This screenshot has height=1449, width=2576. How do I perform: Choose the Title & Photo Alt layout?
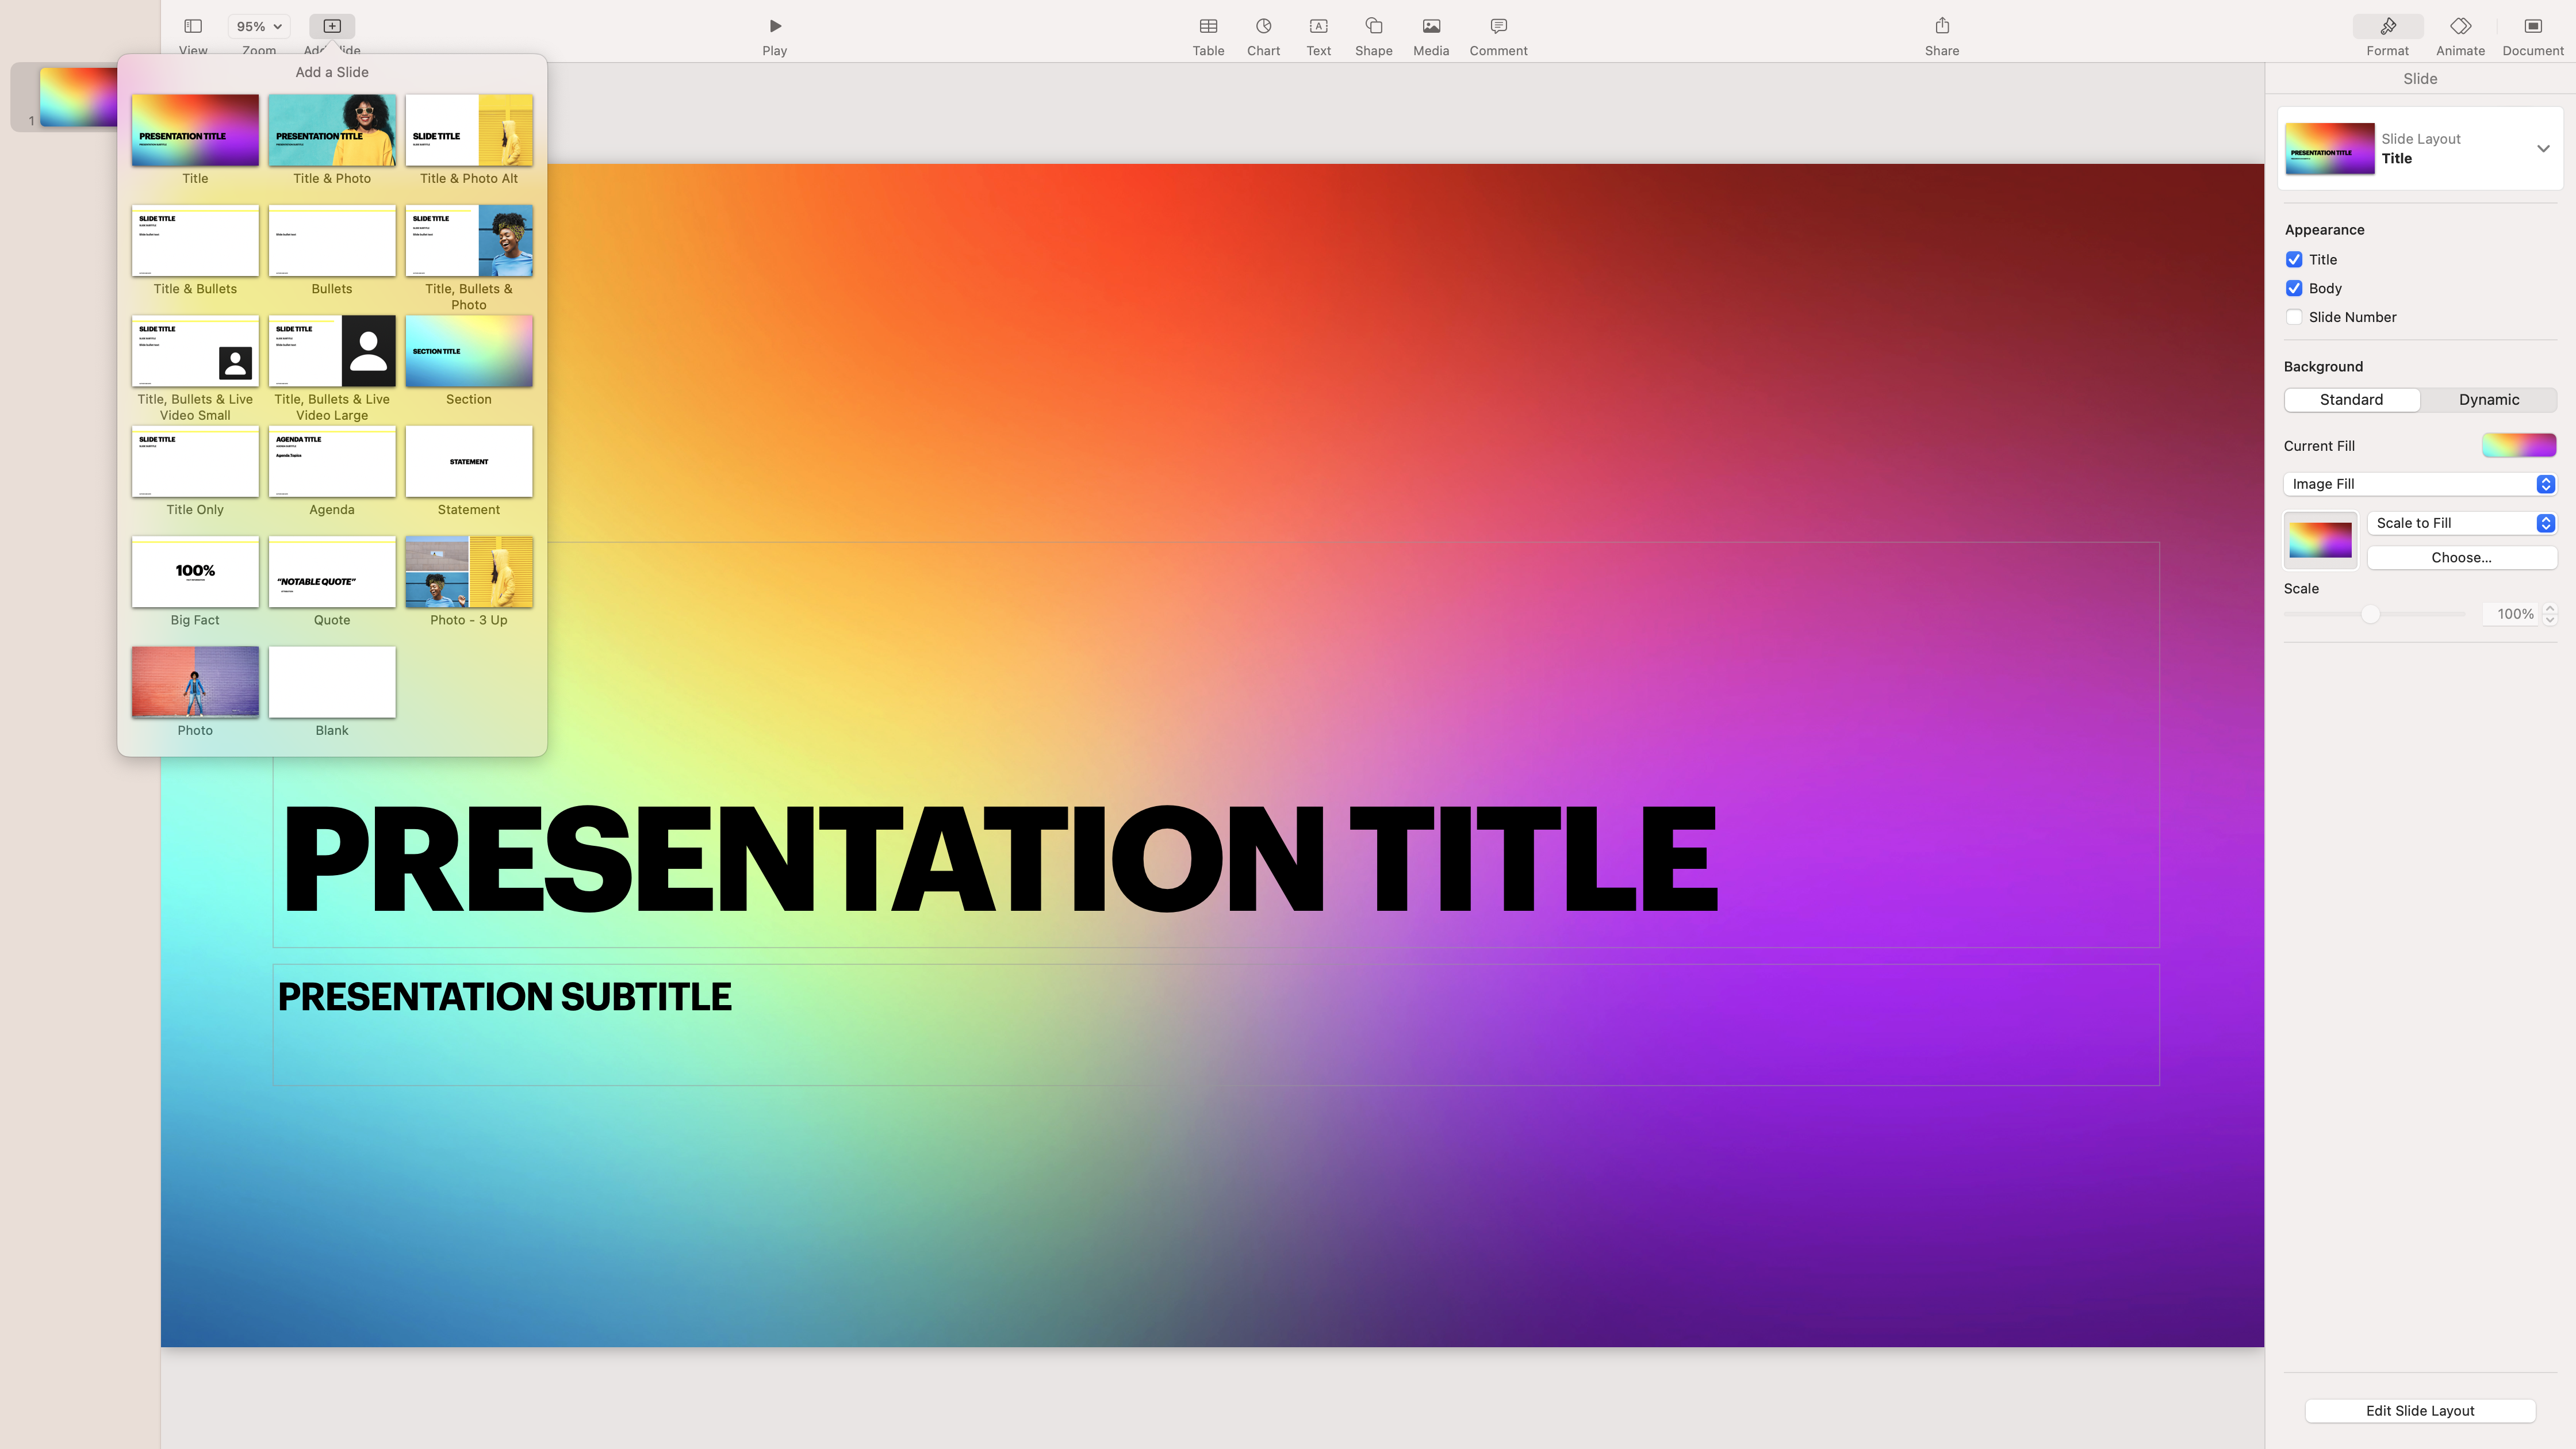[469, 131]
